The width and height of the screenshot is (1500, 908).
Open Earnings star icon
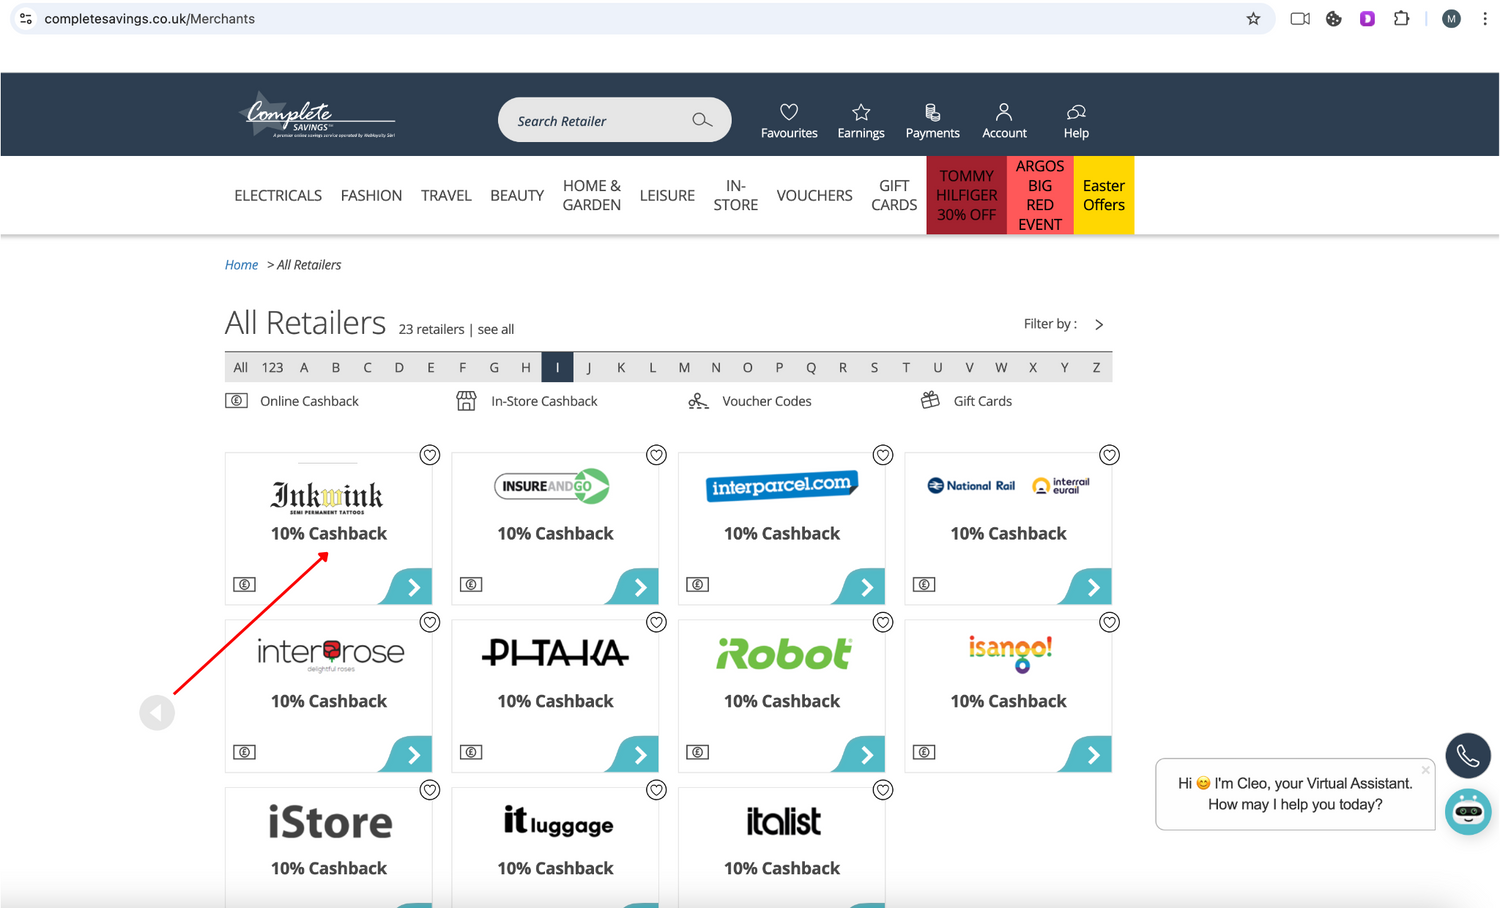[861, 112]
